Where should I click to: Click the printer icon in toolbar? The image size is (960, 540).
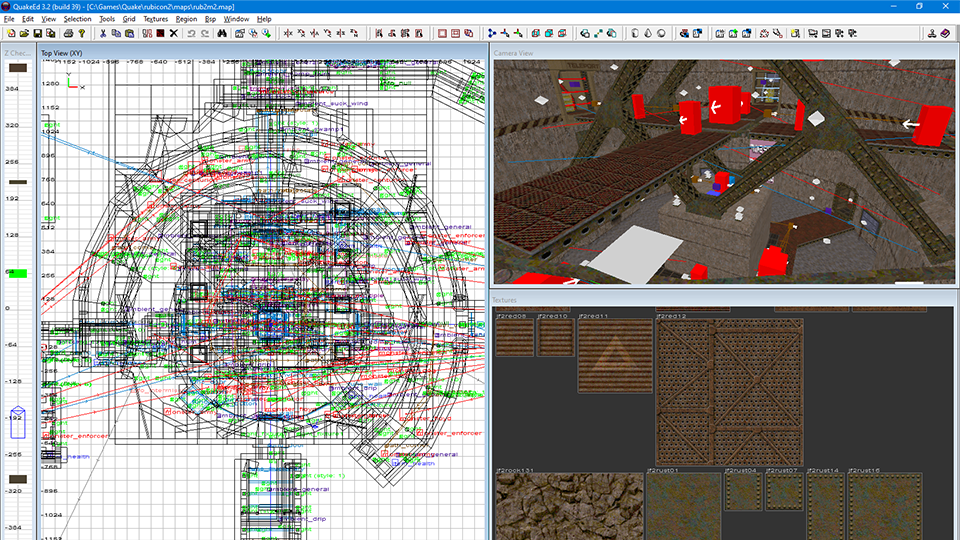click(68, 33)
